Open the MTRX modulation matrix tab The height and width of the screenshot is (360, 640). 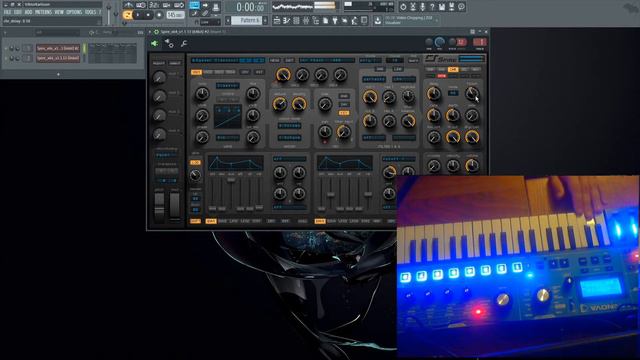(x=302, y=221)
